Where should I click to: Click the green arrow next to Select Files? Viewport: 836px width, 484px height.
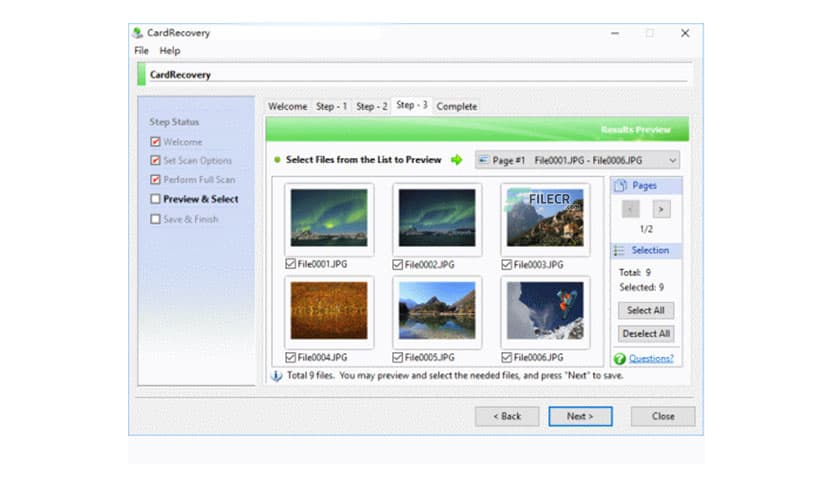456,160
